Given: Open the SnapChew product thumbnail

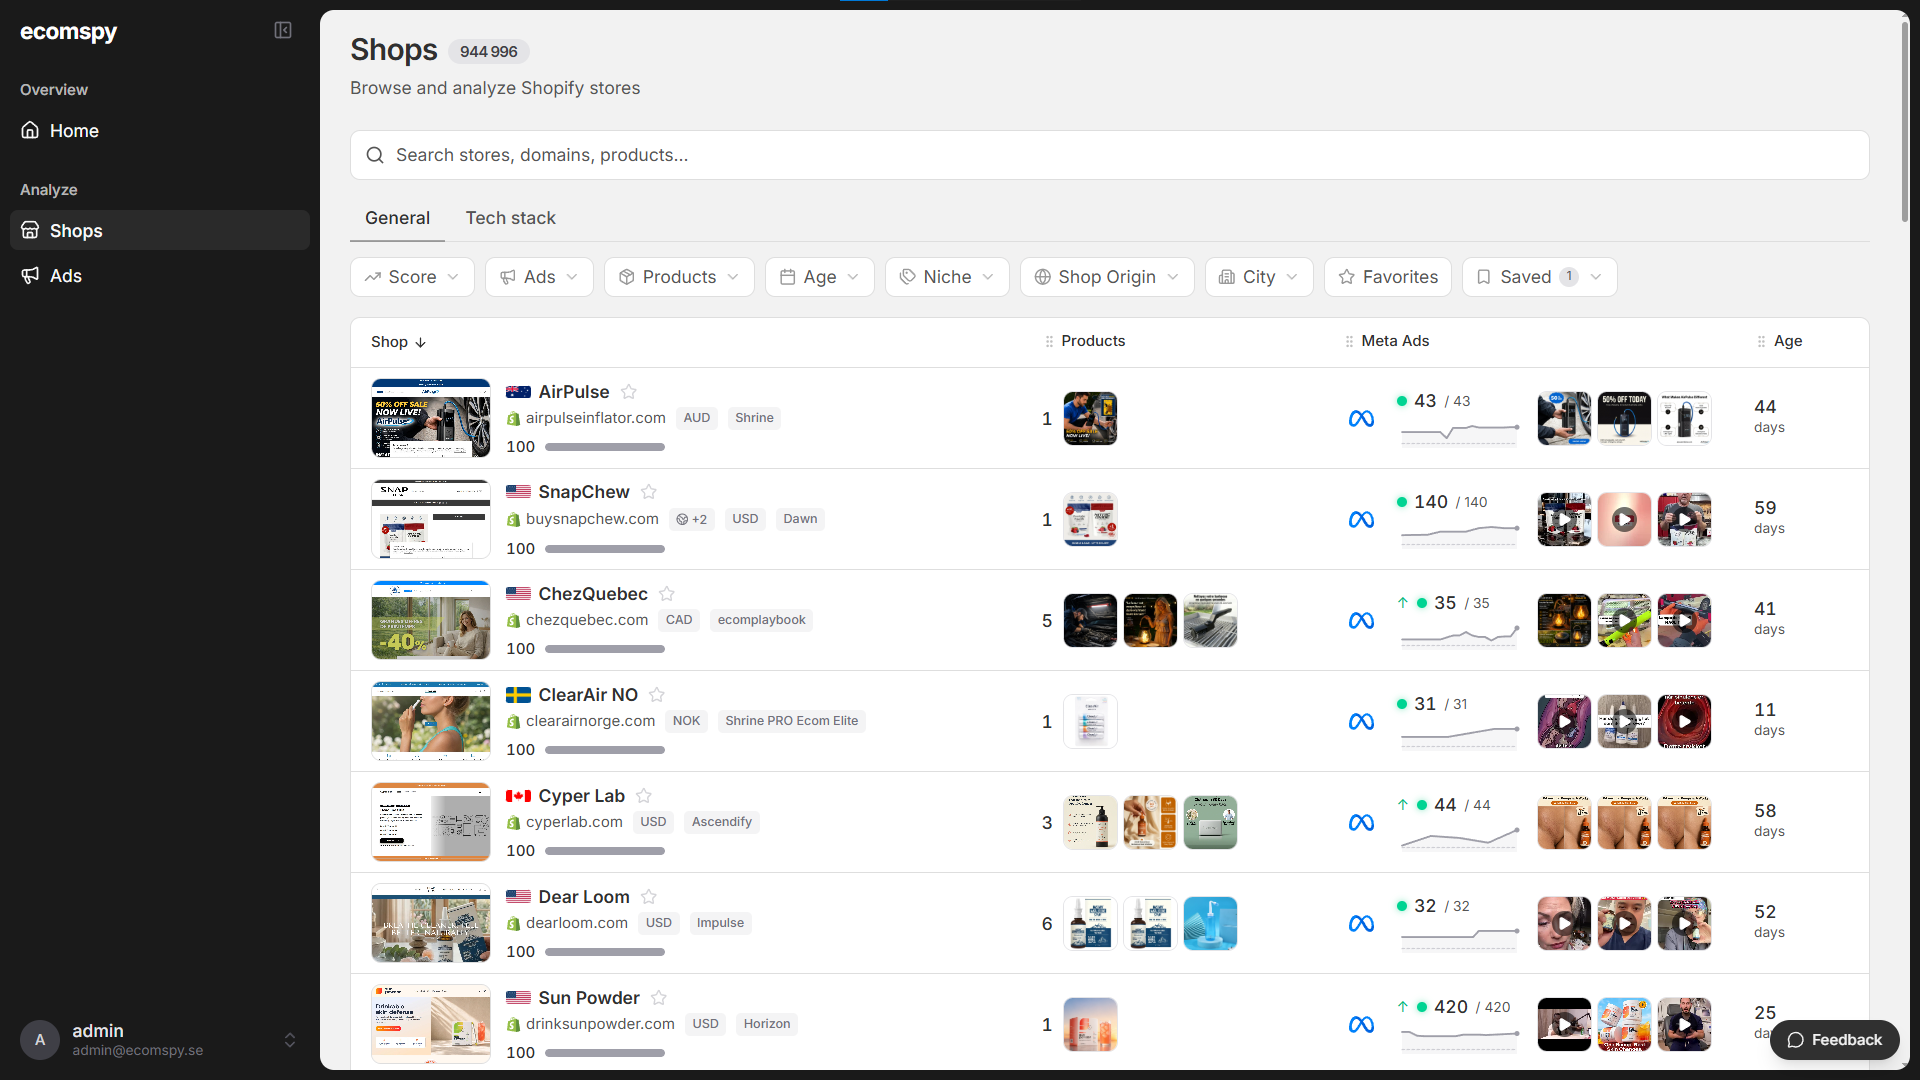Looking at the screenshot, I should click(1090, 519).
